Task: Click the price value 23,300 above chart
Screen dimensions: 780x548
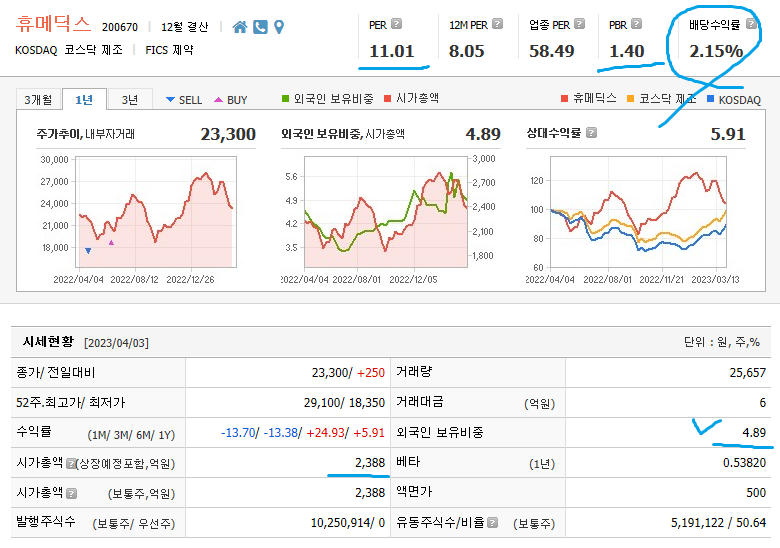Action: 228,134
